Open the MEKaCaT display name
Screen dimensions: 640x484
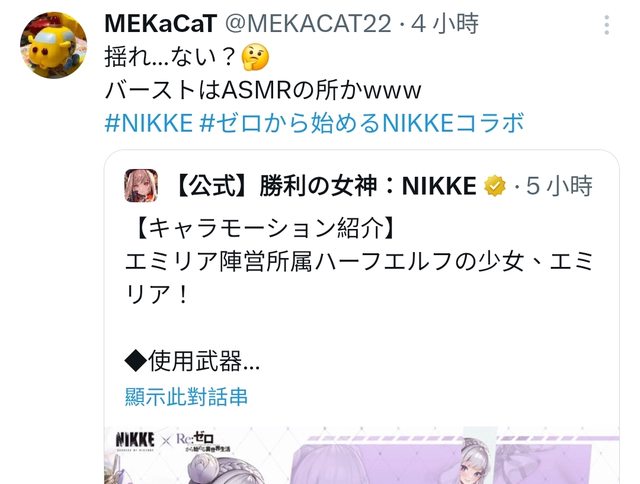point(160,24)
